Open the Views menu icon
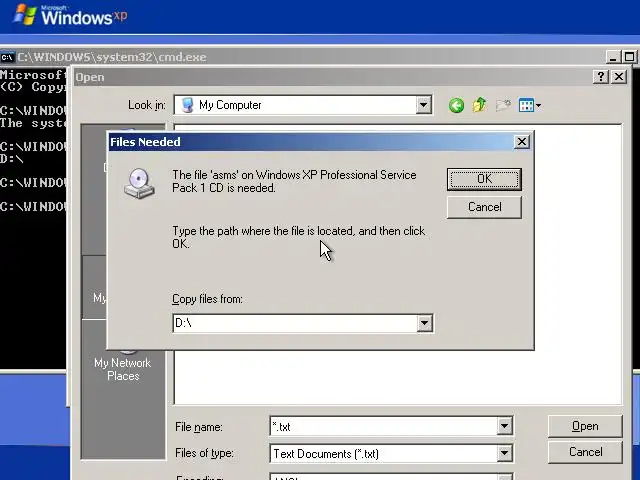Screen dimensions: 640x480 [x=529, y=105]
